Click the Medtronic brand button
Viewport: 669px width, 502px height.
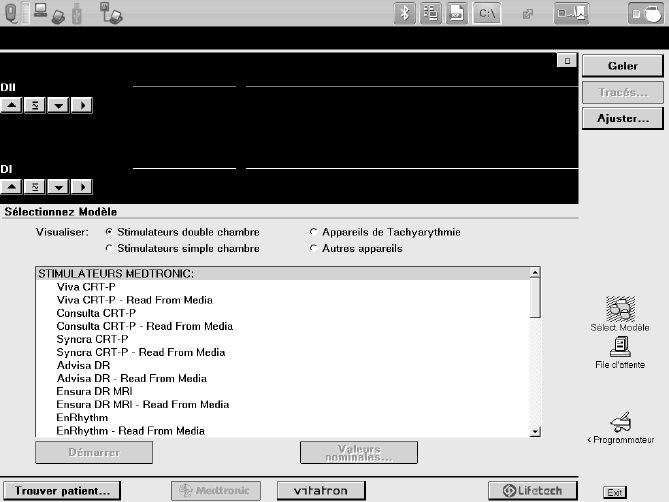point(216,490)
